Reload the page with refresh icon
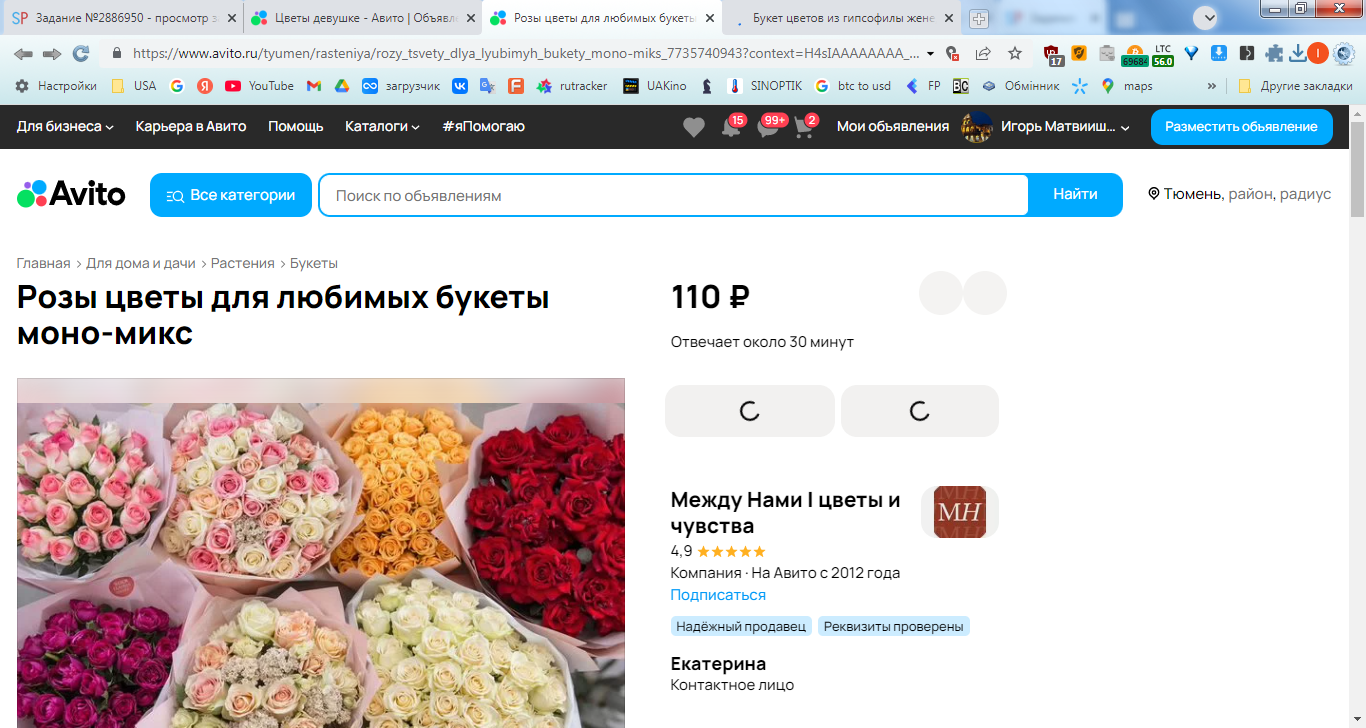Viewport: 1366px width, 728px height. click(81, 53)
